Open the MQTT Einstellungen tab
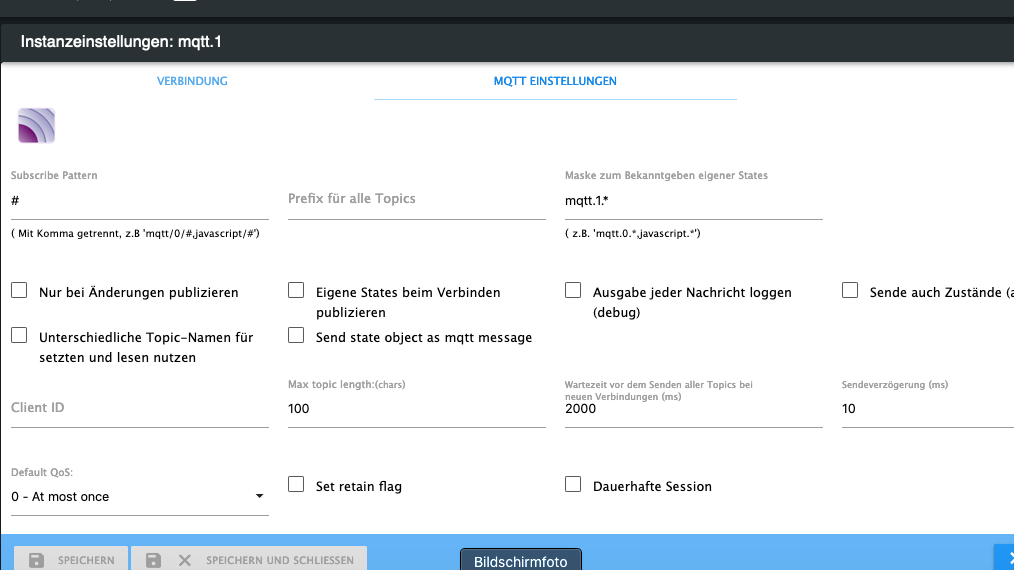This screenshot has width=1014, height=570. coord(555,81)
